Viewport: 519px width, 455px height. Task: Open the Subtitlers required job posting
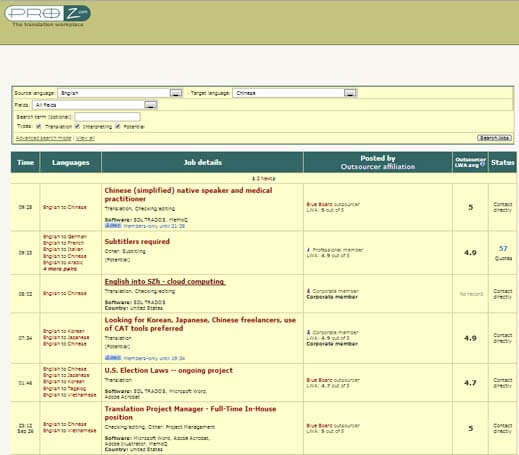pos(137,241)
